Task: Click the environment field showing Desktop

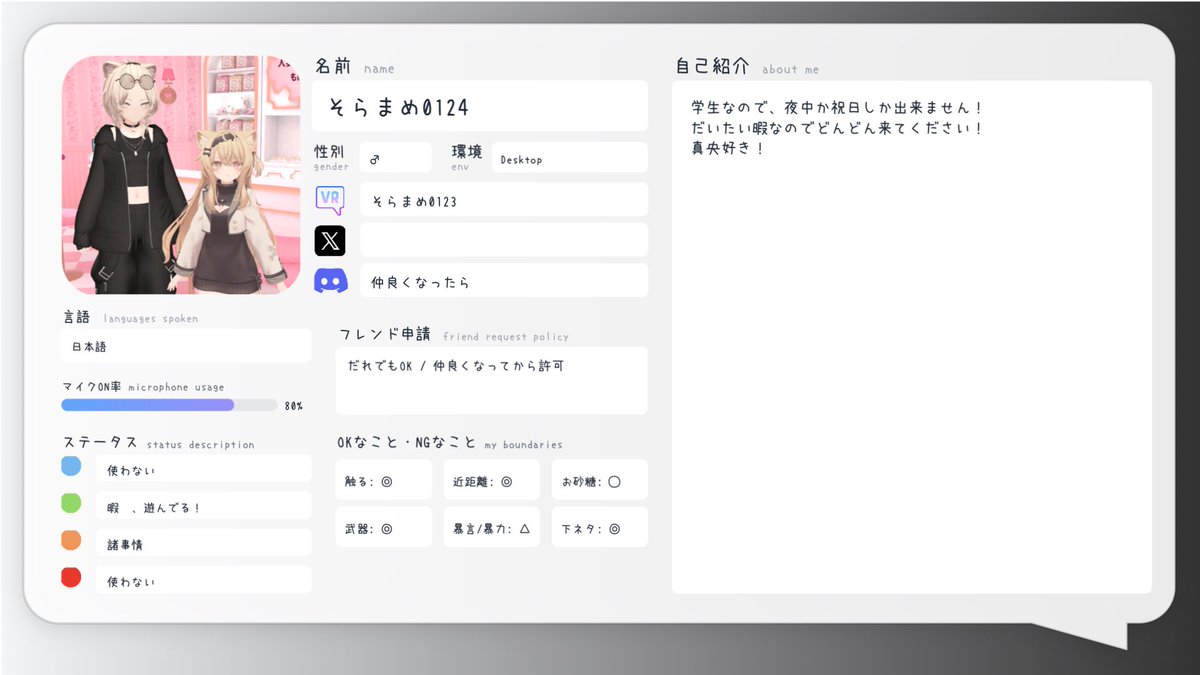Action: [x=569, y=158]
